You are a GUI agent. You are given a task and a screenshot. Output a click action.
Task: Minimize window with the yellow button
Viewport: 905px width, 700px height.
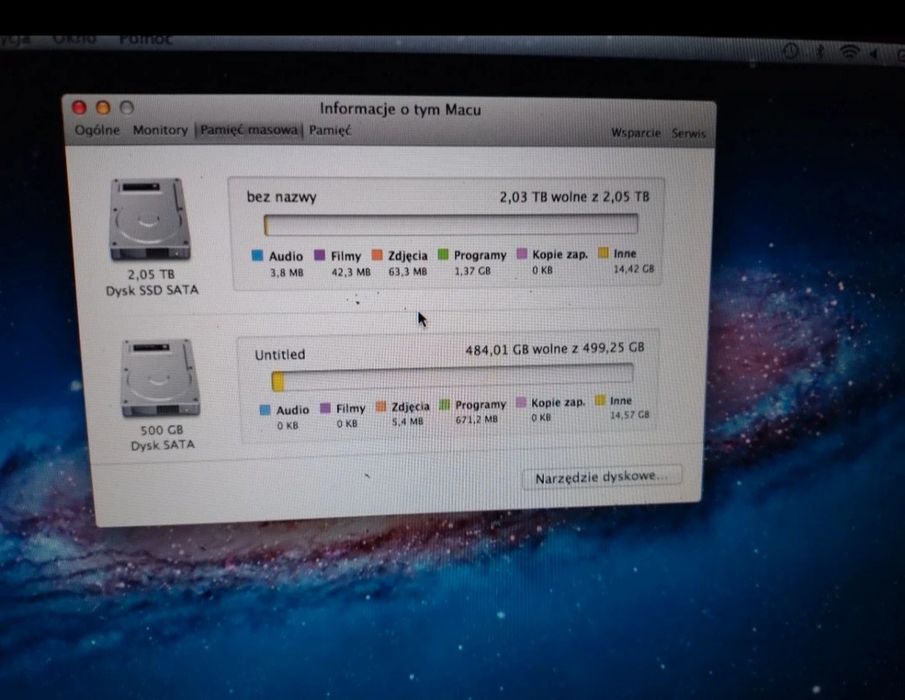pos(103,108)
